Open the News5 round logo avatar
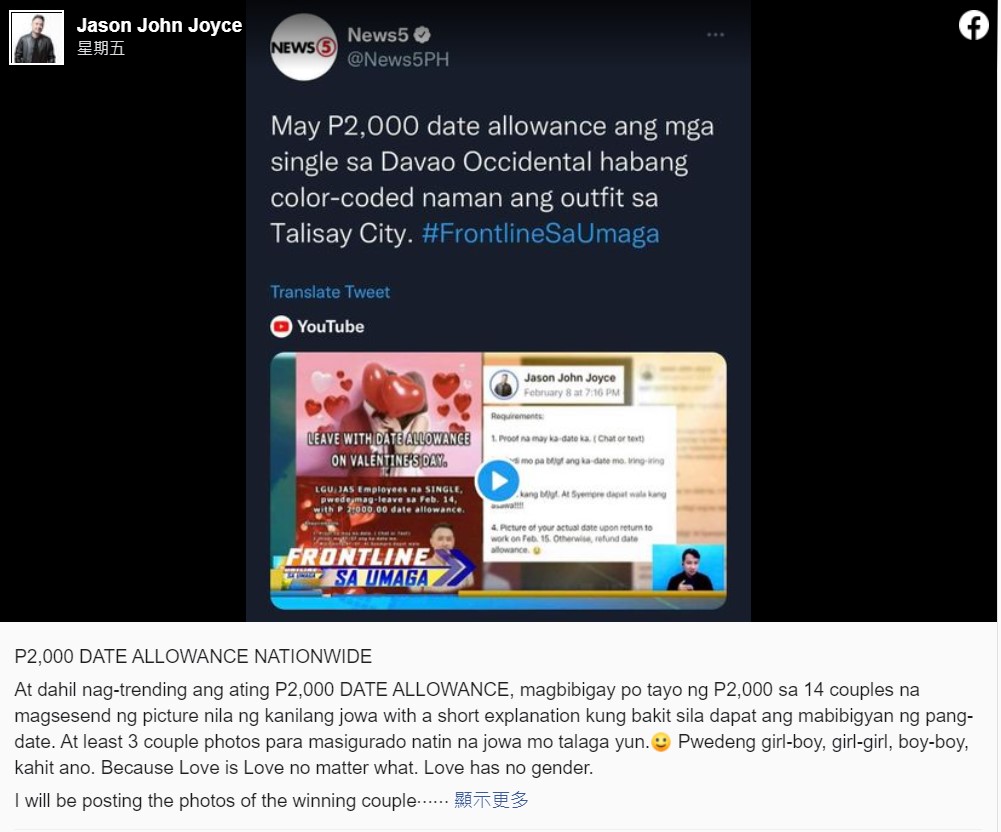Viewport: 1001px width, 832px height. click(304, 47)
